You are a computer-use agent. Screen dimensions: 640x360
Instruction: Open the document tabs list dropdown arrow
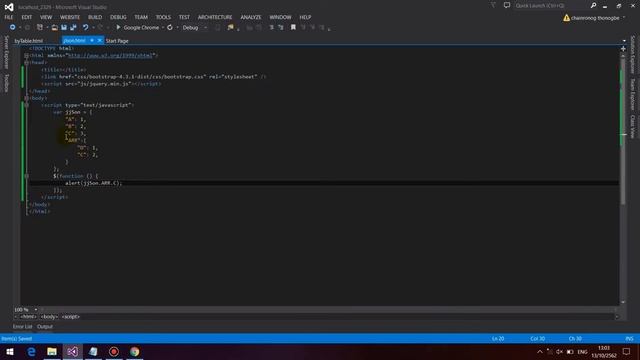624,41
